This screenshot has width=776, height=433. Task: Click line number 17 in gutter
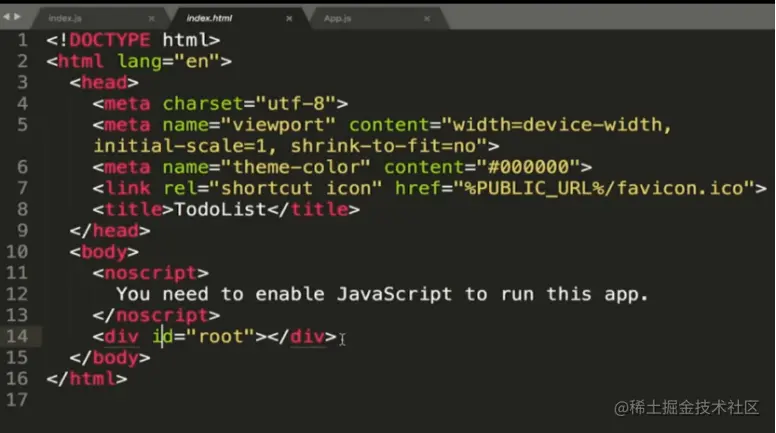pyautogui.click(x=17, y=400)
